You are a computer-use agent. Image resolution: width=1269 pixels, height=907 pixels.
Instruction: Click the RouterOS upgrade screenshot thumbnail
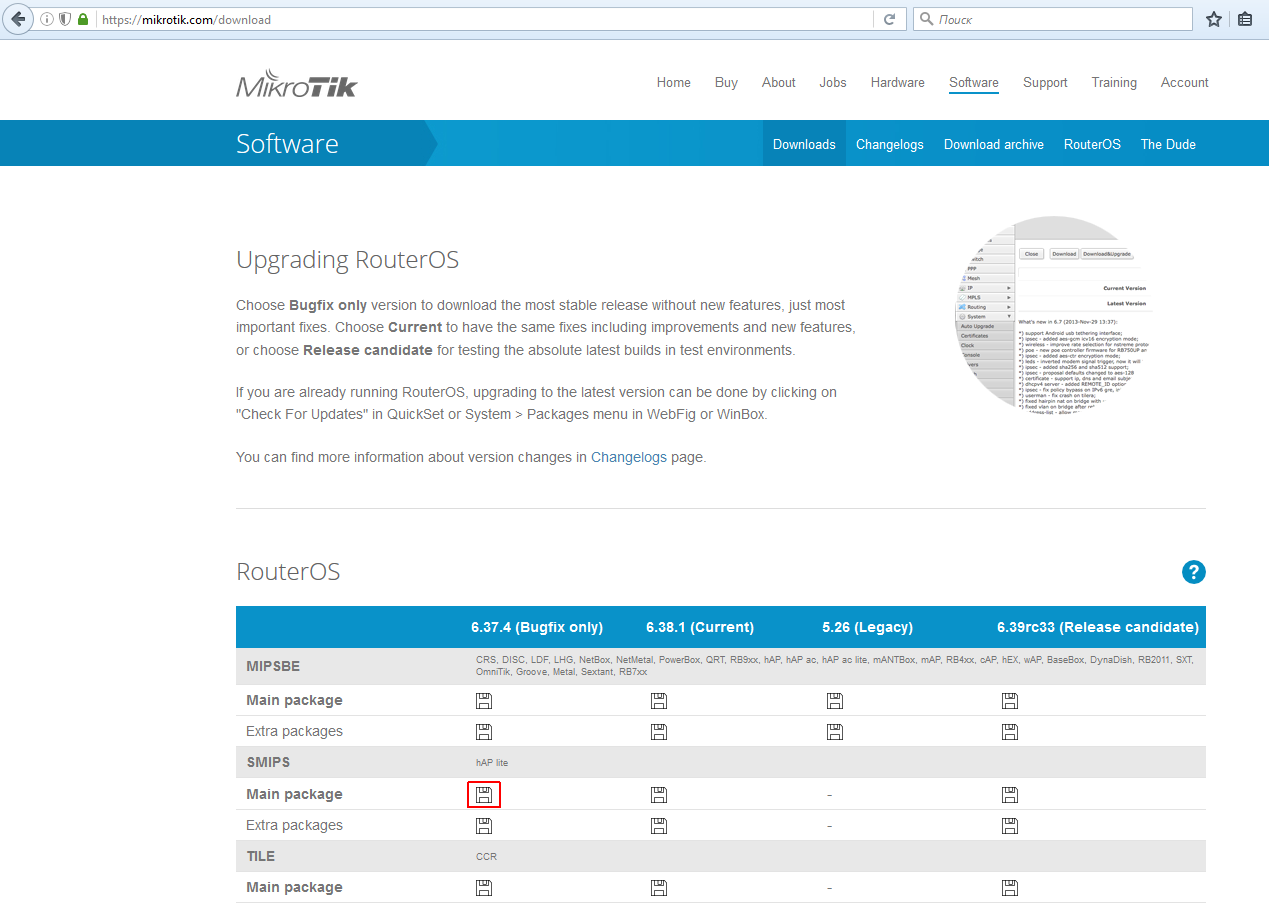[1052, 315]
